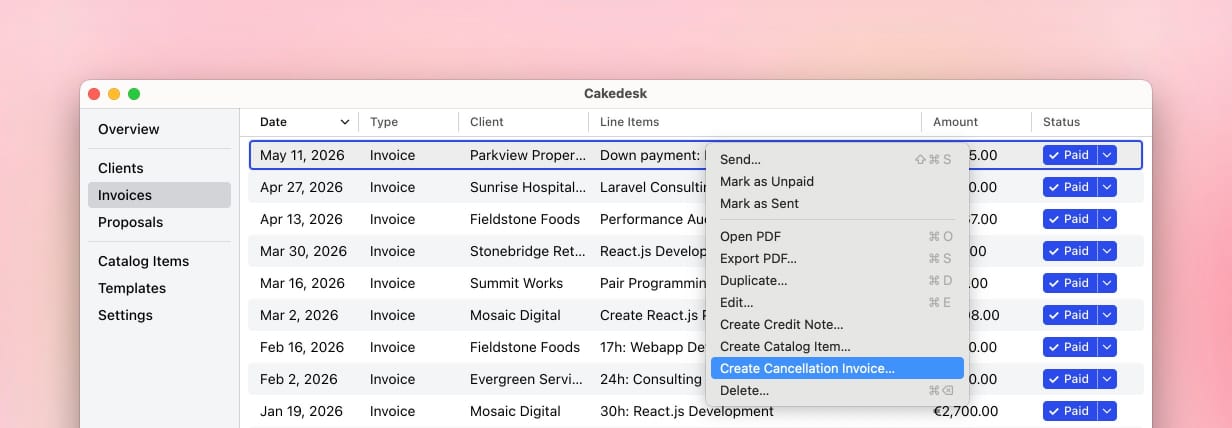Screen dimensions: 1232x428
Task: Click Paid button for Feb 16, 2026 invoice
Action: pyautogui.click(x=1069, y=347)
